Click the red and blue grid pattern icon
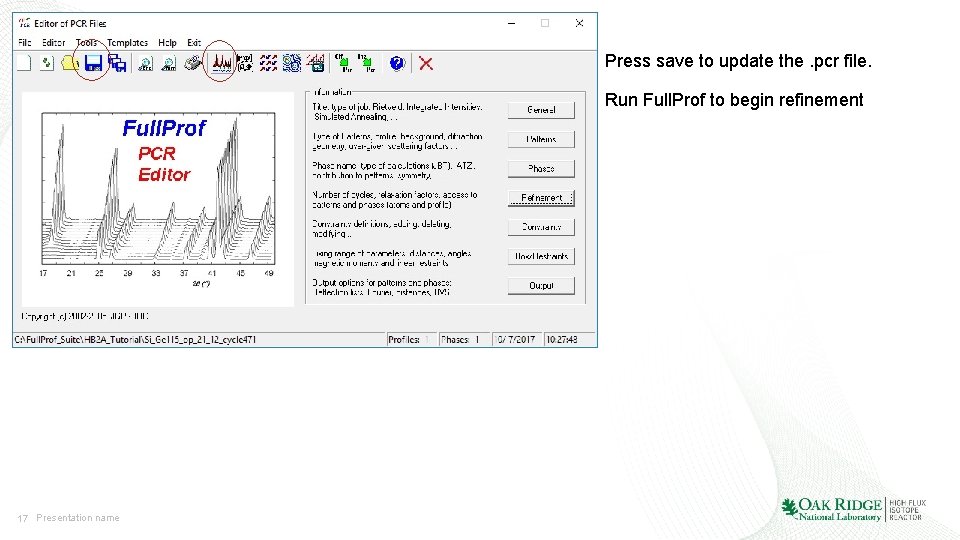 (x=268, y=63)
